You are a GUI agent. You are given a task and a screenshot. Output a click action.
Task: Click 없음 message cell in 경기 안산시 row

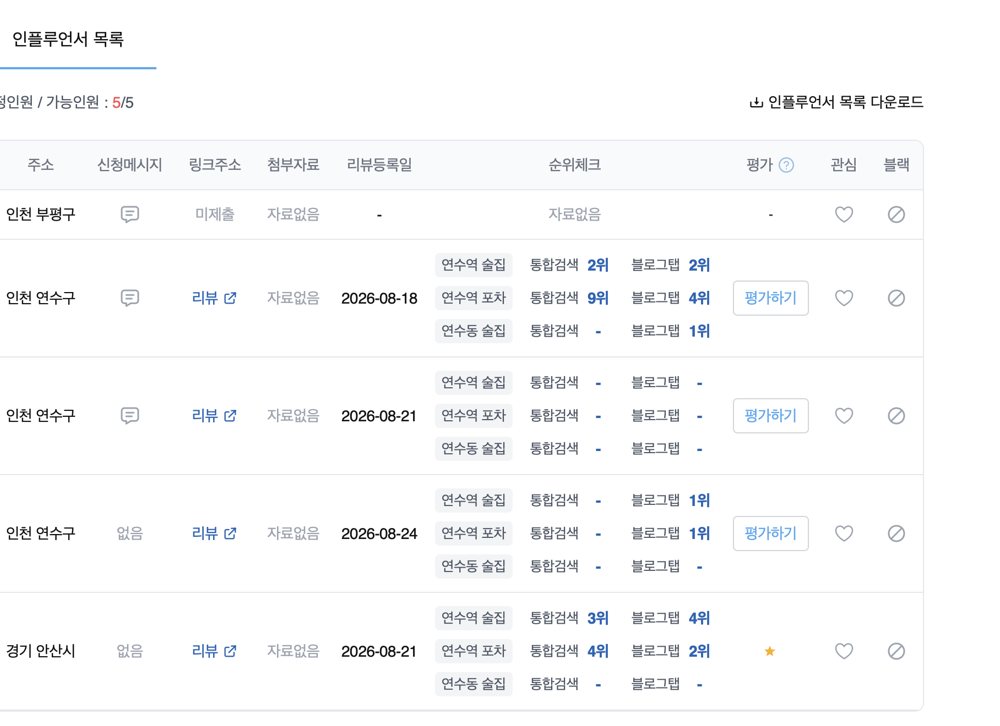coord(129,651)
